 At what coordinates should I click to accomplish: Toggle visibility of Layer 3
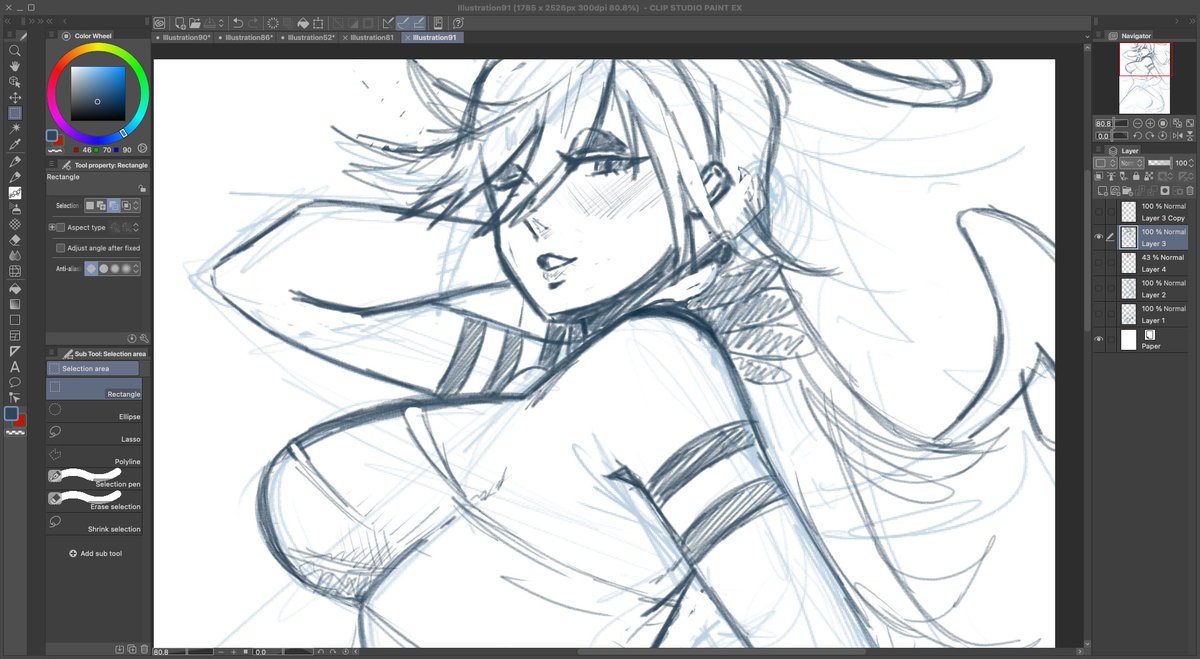point(1098,237)
